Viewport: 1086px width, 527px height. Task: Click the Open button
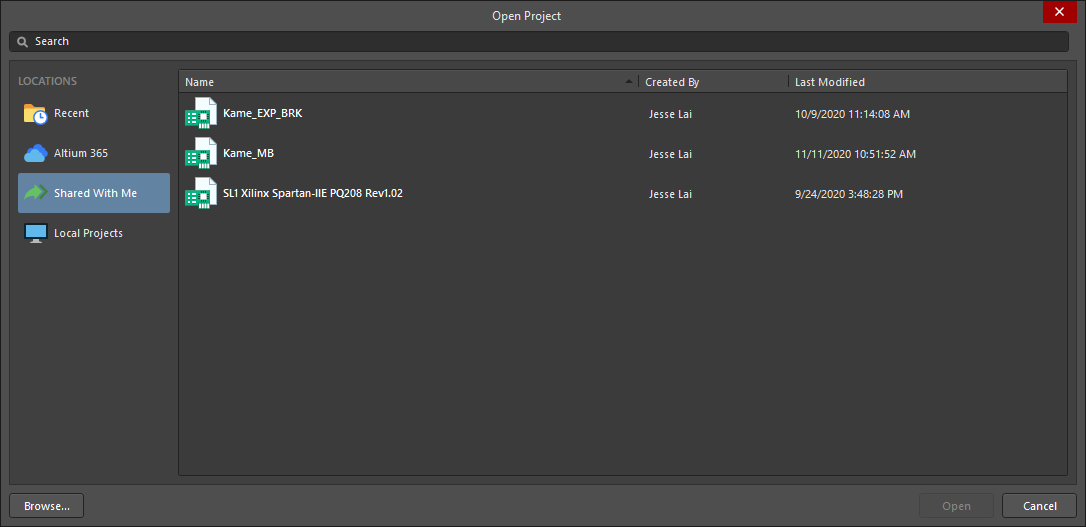pyautogui.click(x=956, y=506)
